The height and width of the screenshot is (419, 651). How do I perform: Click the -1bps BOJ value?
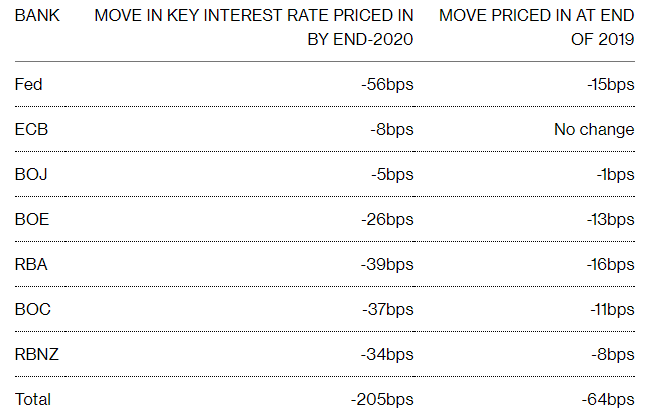(615, 175)
